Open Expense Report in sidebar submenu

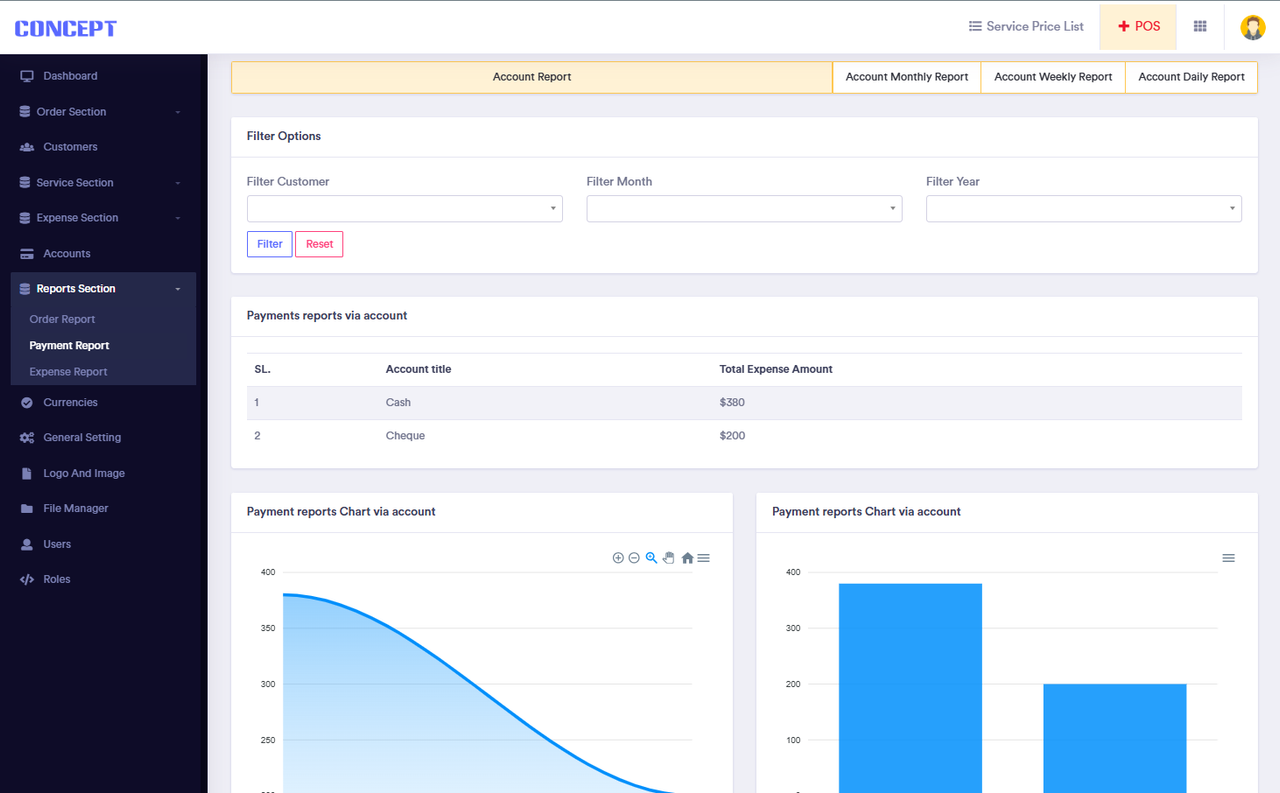coord(68,372)
